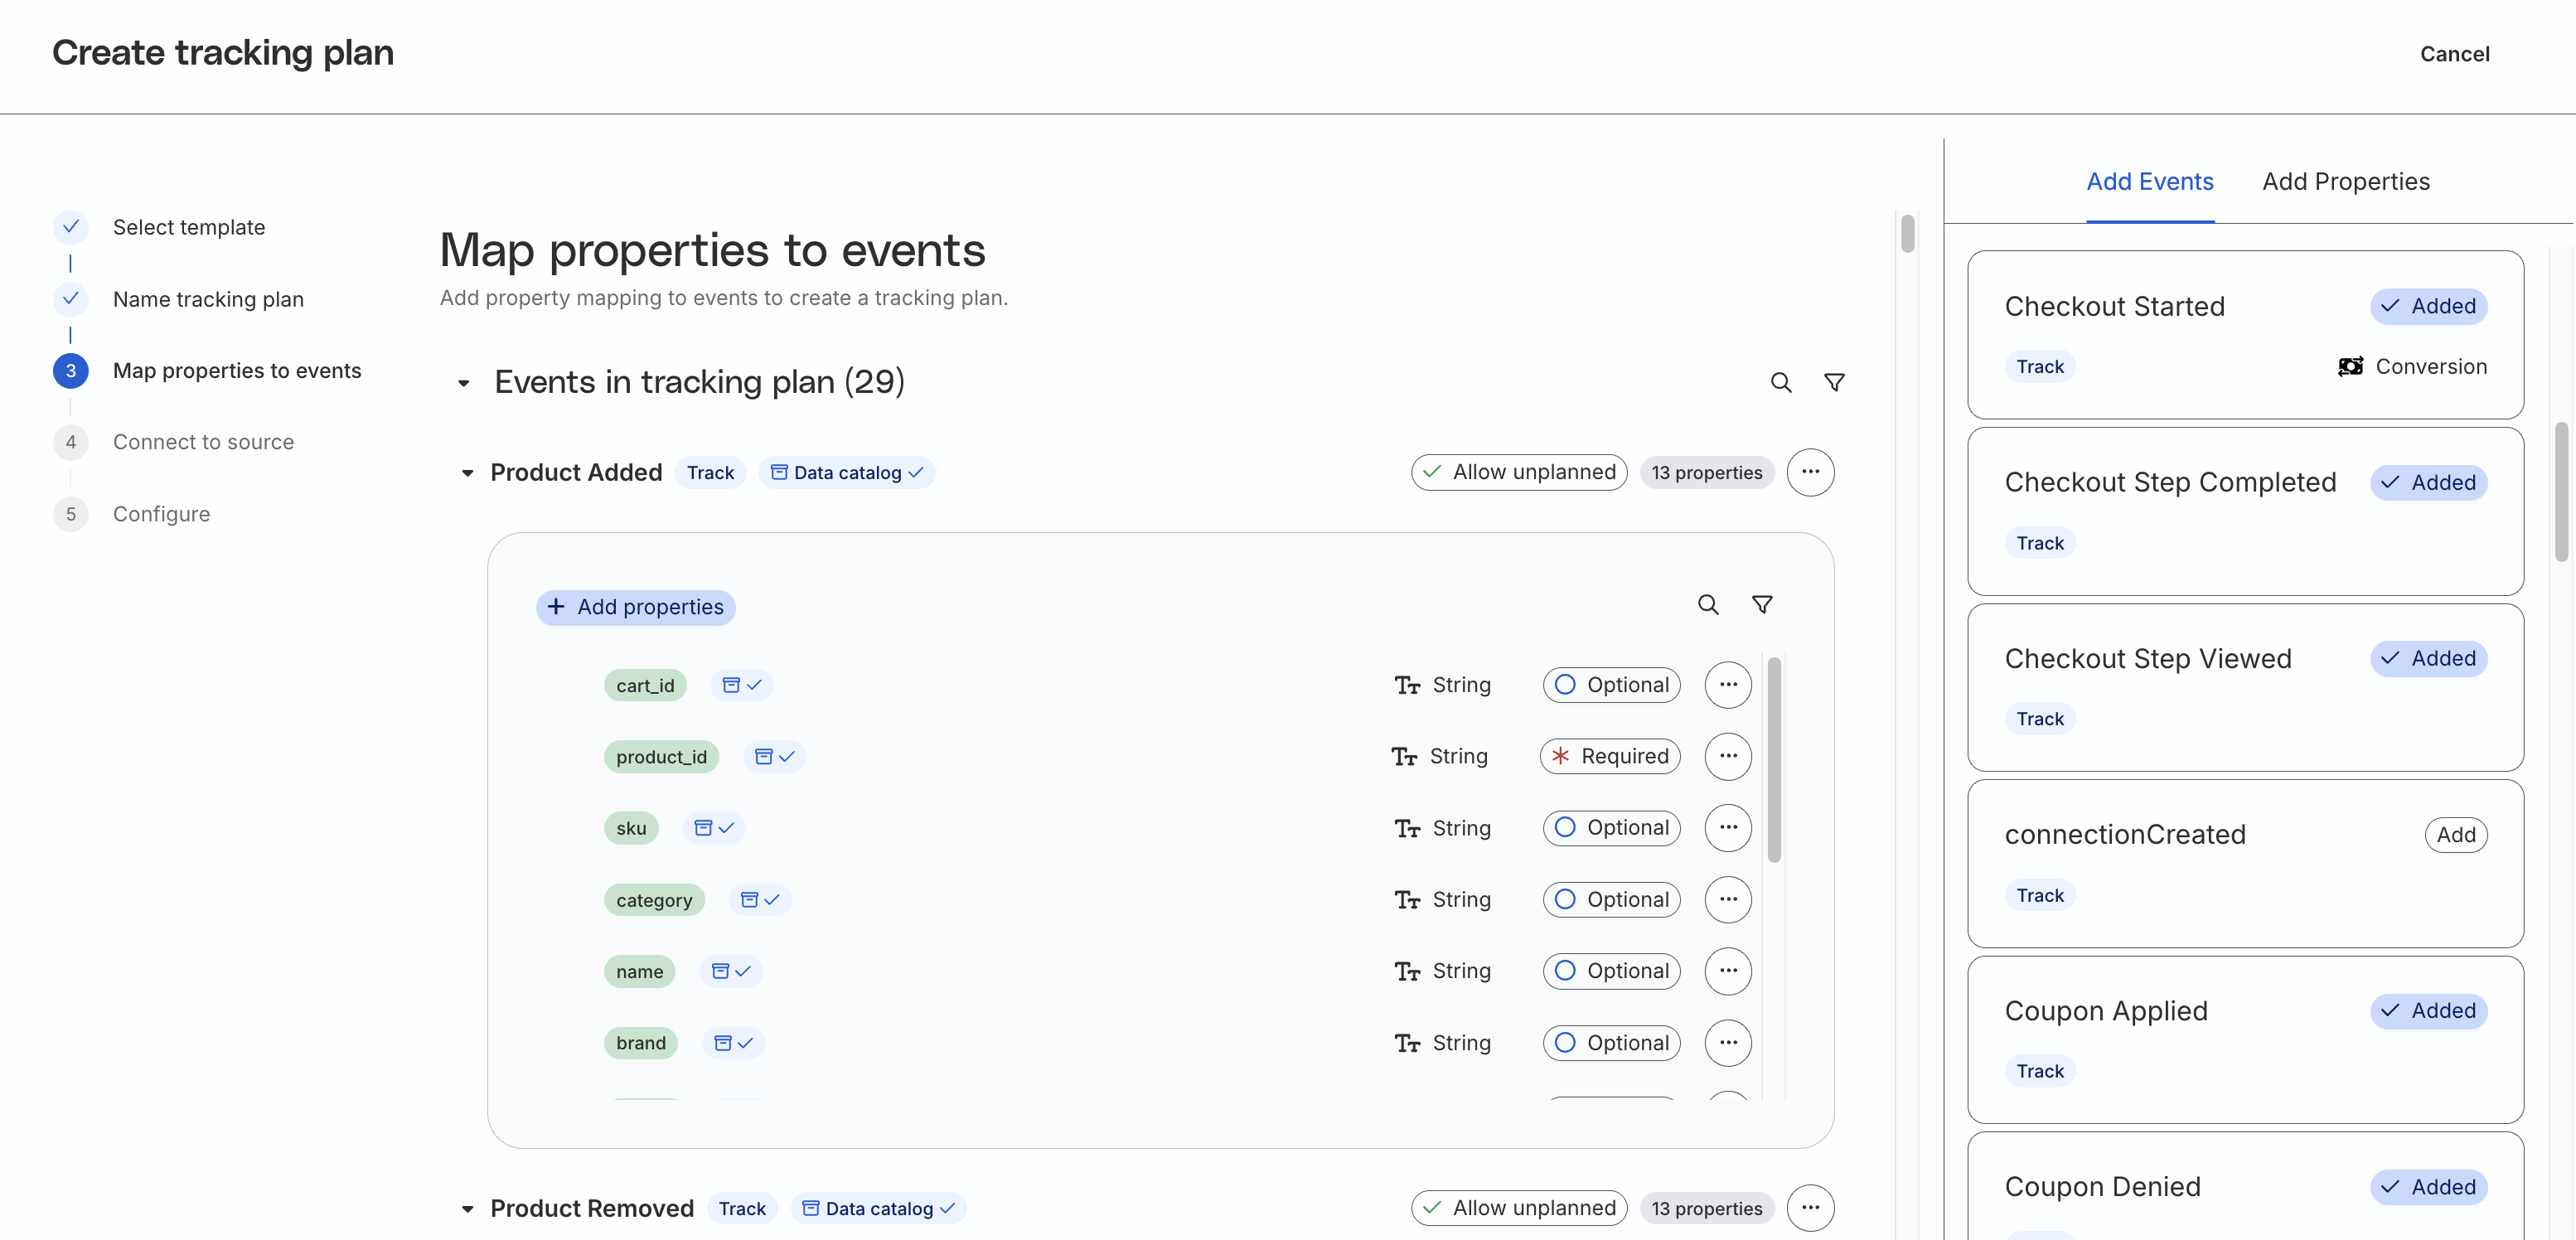Screen dimensions: 2576x1240
Task: Open more options for category property
Action: [1728, 899]
